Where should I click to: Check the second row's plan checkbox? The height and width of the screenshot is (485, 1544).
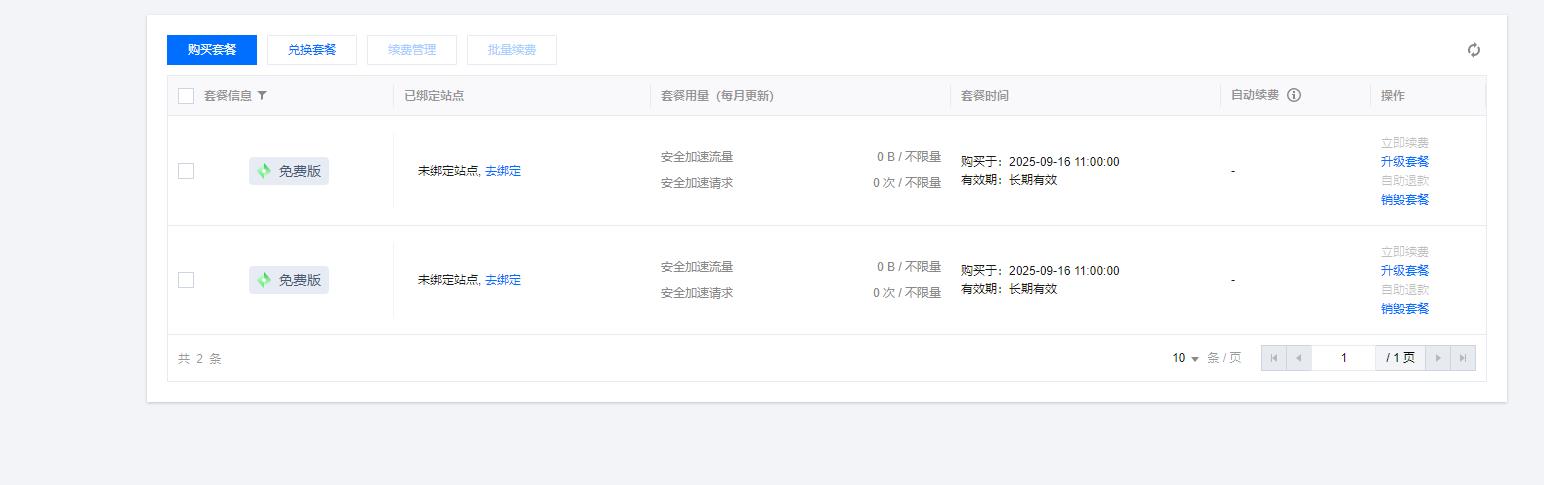(186, 280)
